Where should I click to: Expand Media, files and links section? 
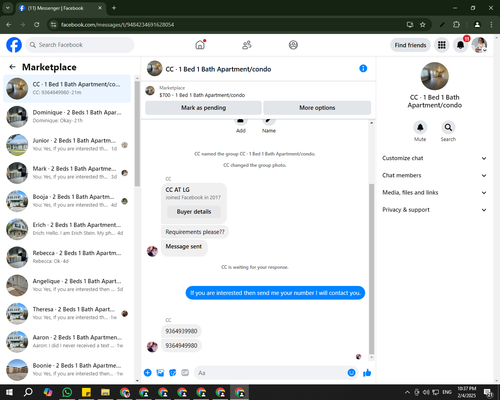coord(434,192)
